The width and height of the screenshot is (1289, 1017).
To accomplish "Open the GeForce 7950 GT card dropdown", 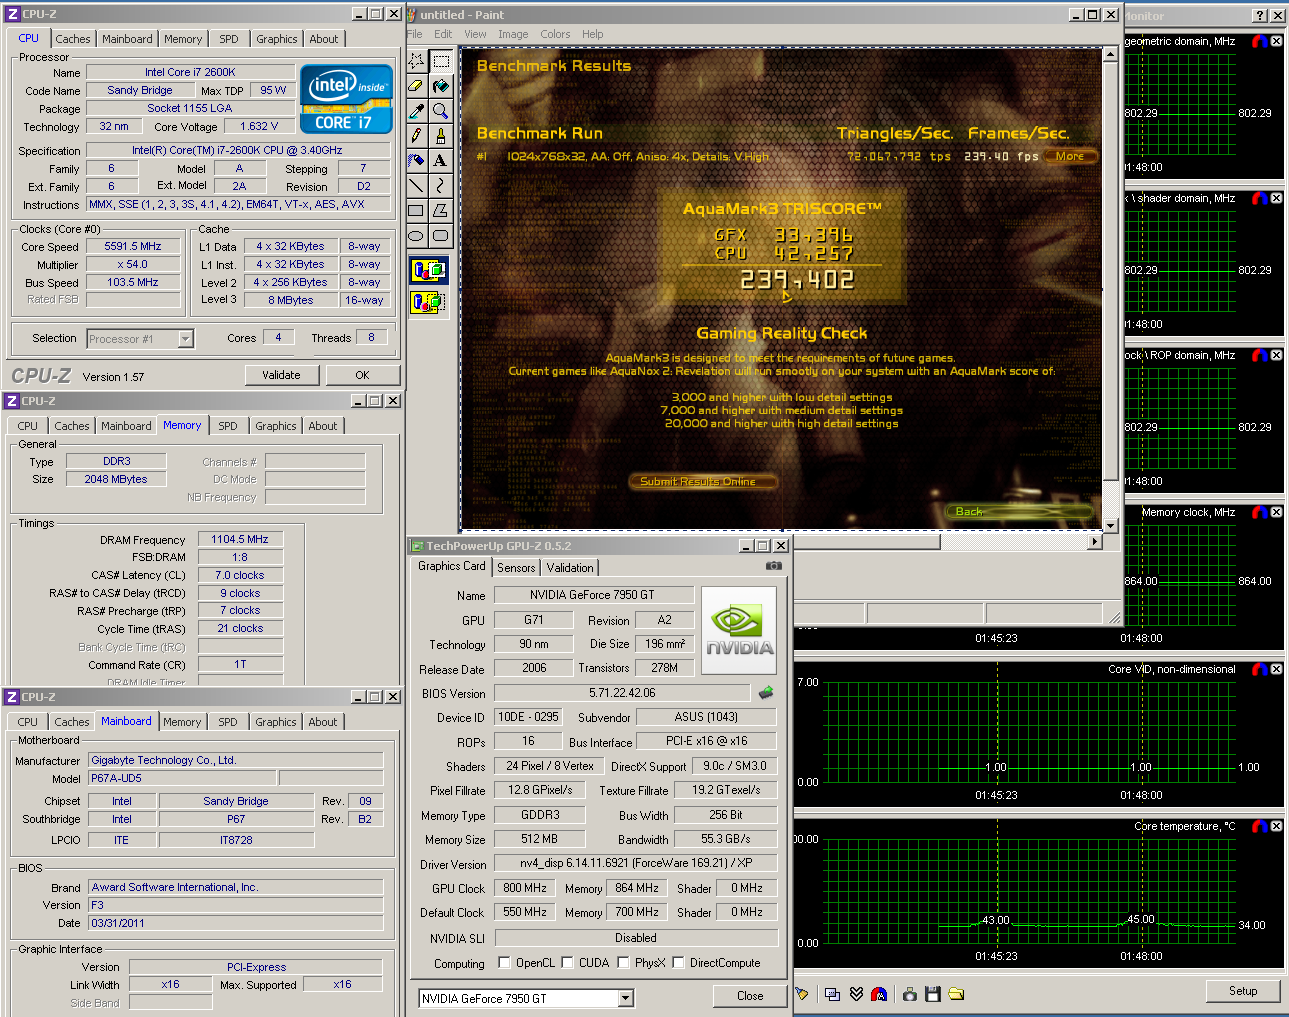I will (x=625, y=998).
